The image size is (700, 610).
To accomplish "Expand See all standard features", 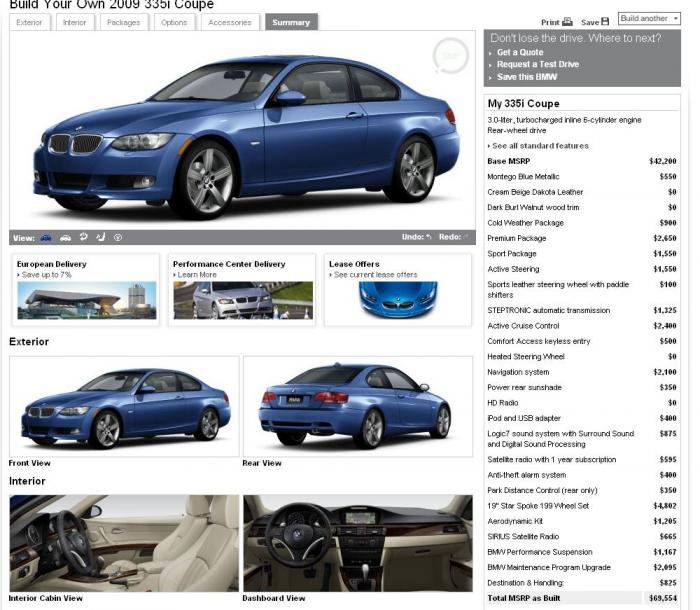I will [539, 146].
